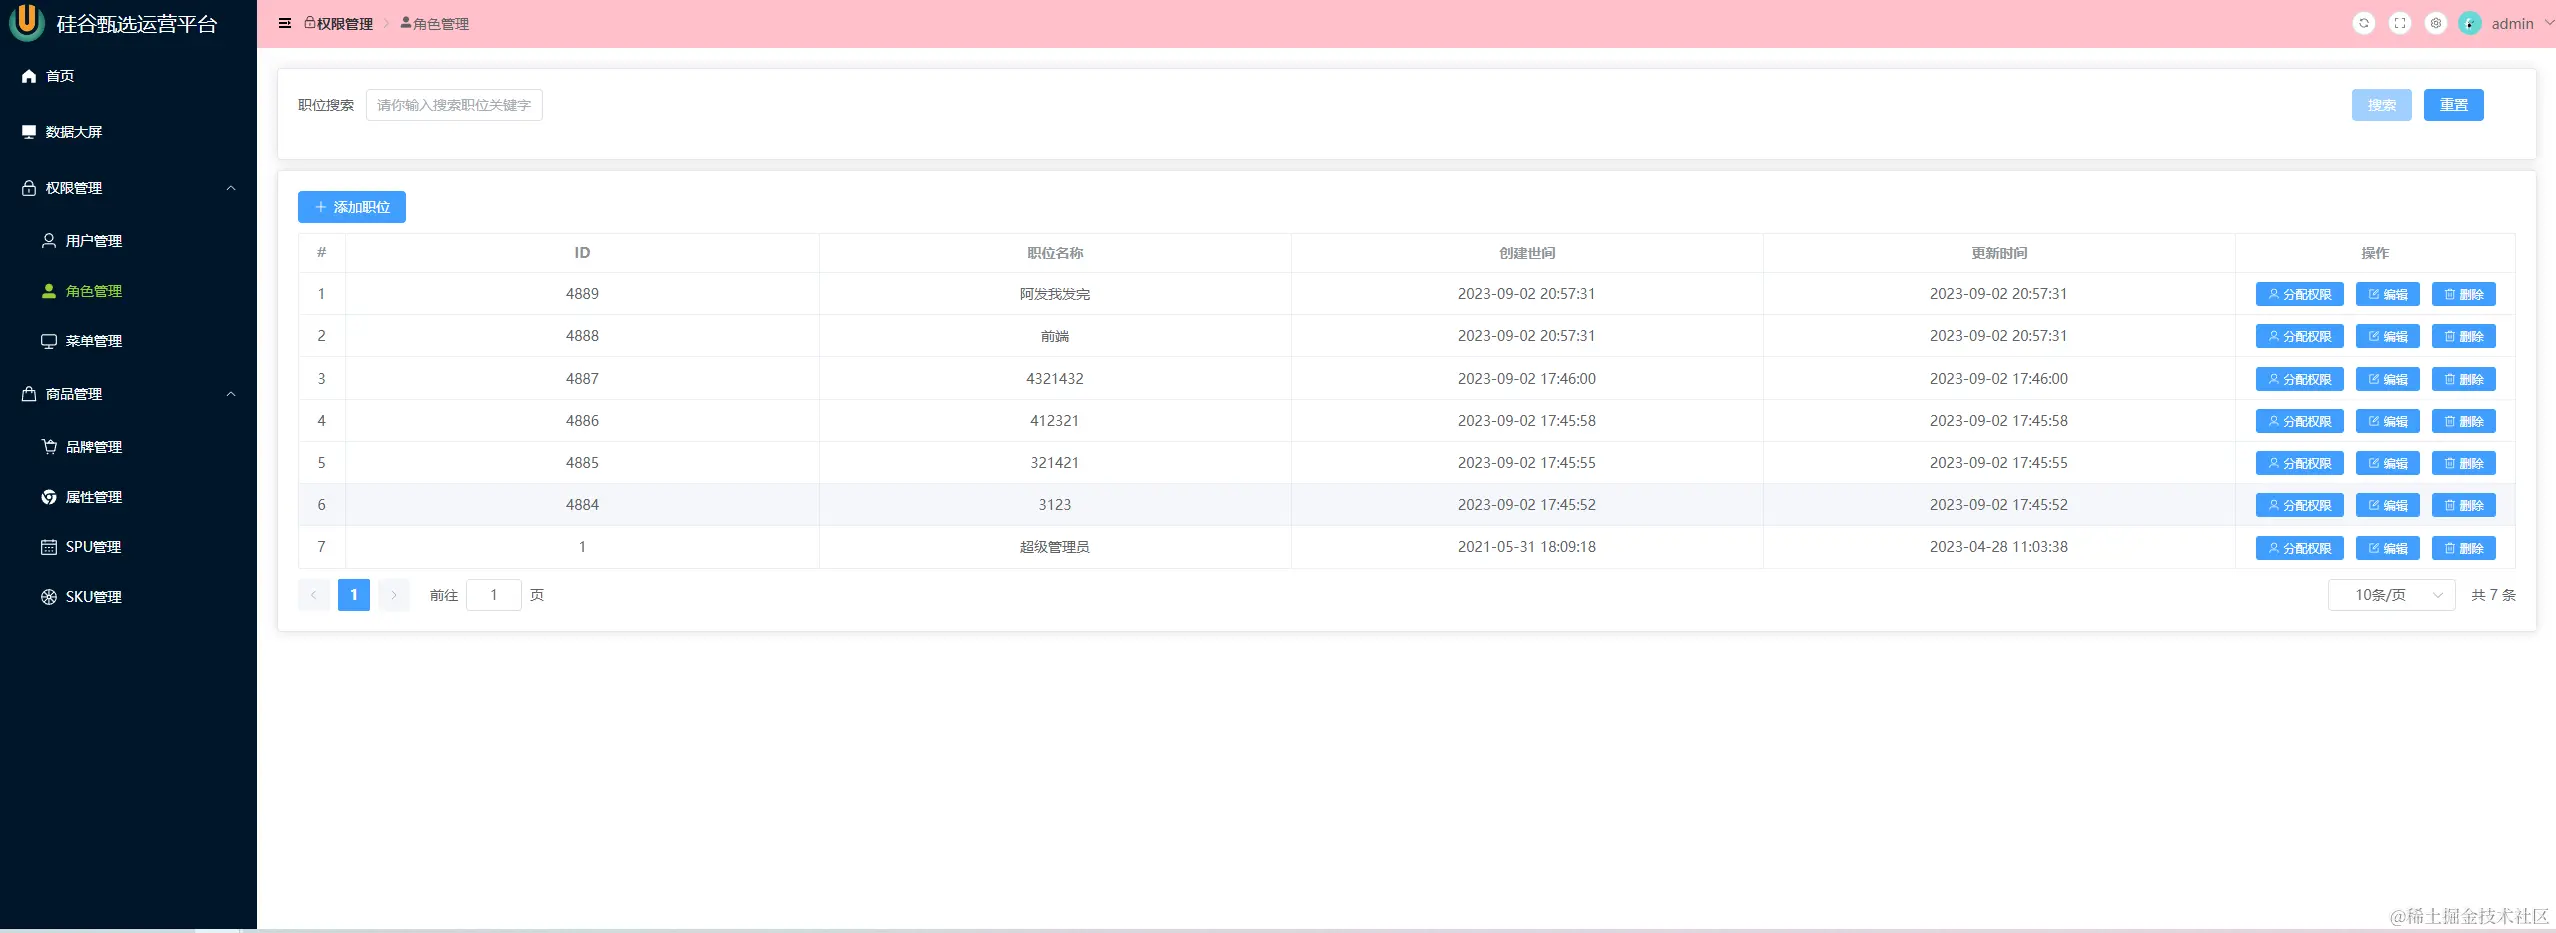
Task: Click ID cell 4884
Action: pyautogui.click(x=582, y=505)
